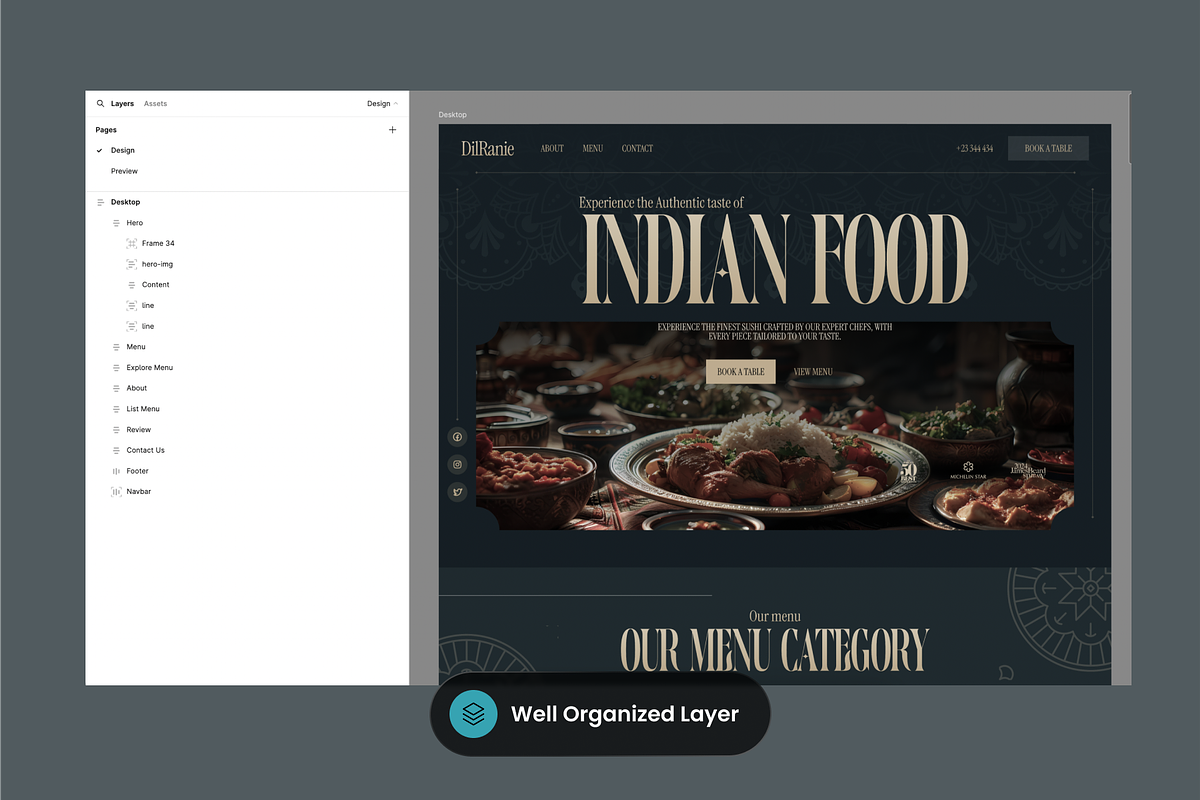Viewport: 1200px width, 800px height.
Task: Click the Facebook social icon on canvas
Action: click(x=457, y=437)
